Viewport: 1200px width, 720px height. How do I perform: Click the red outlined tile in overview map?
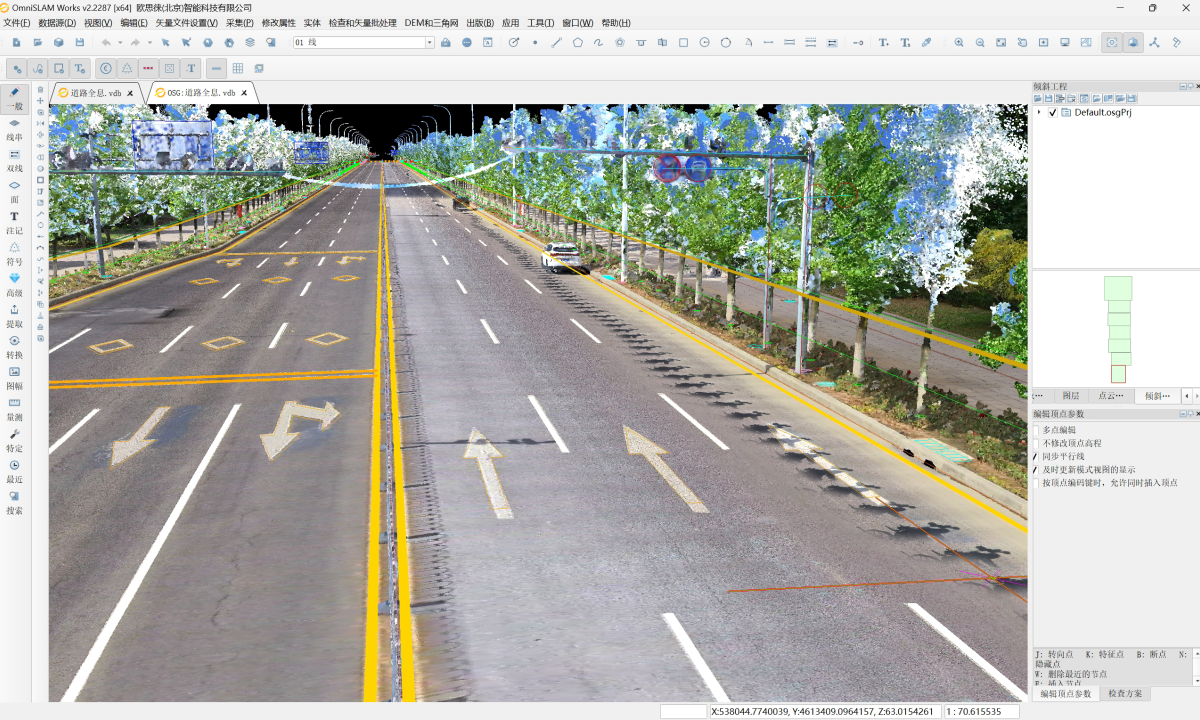coord(1118,374)
